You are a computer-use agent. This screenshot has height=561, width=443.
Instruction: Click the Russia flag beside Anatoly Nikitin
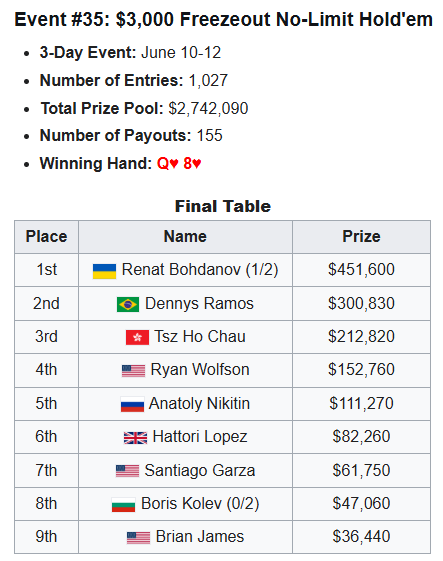coord(132,404)
